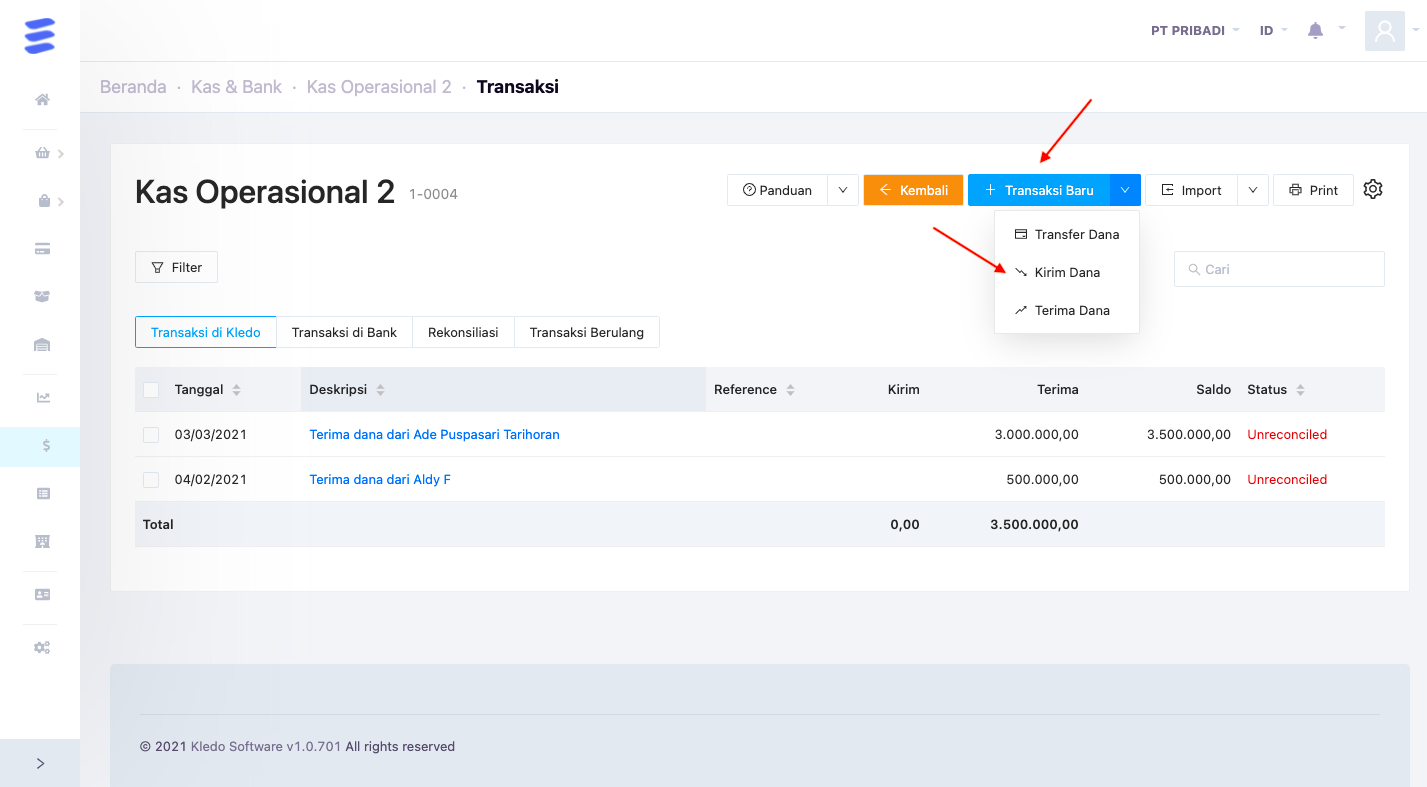
Task: Click inside the Cari search field
Action: tap(1278, 268)
